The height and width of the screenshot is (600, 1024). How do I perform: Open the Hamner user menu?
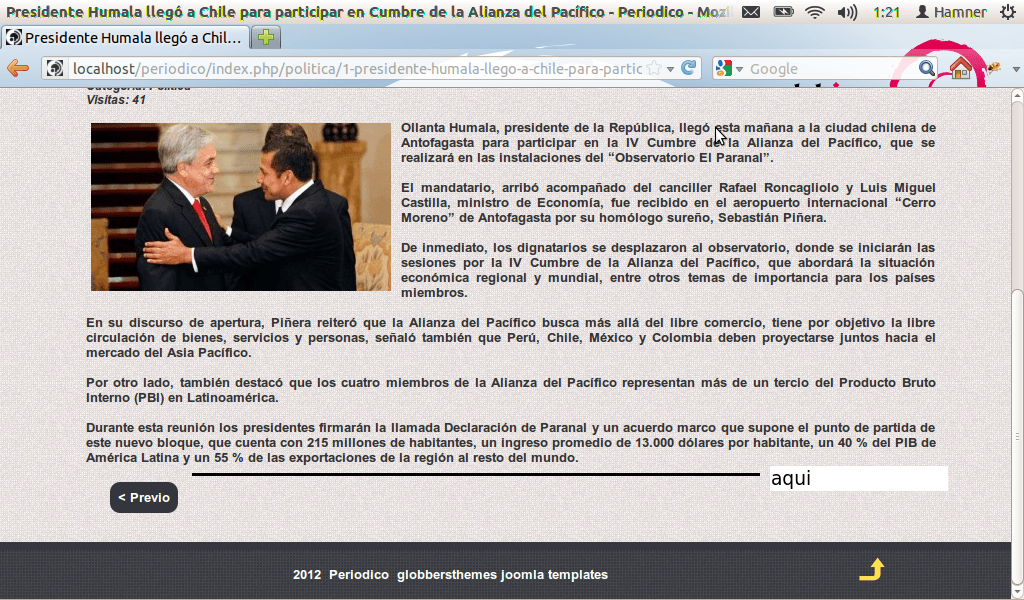point(951,12)
